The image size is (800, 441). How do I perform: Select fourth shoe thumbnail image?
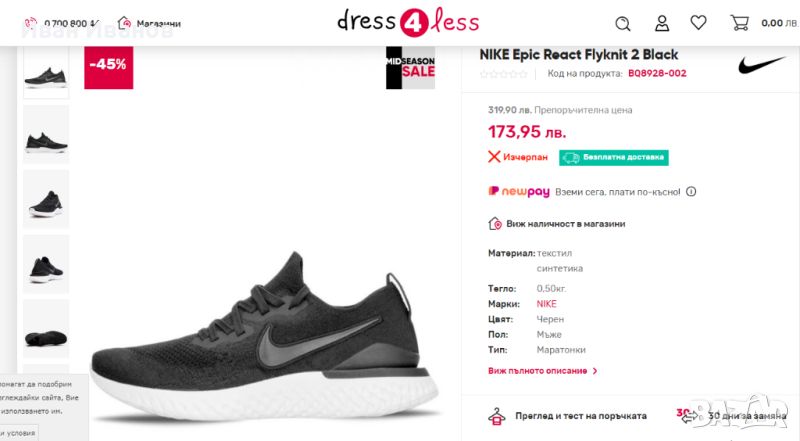pos(46,263)
